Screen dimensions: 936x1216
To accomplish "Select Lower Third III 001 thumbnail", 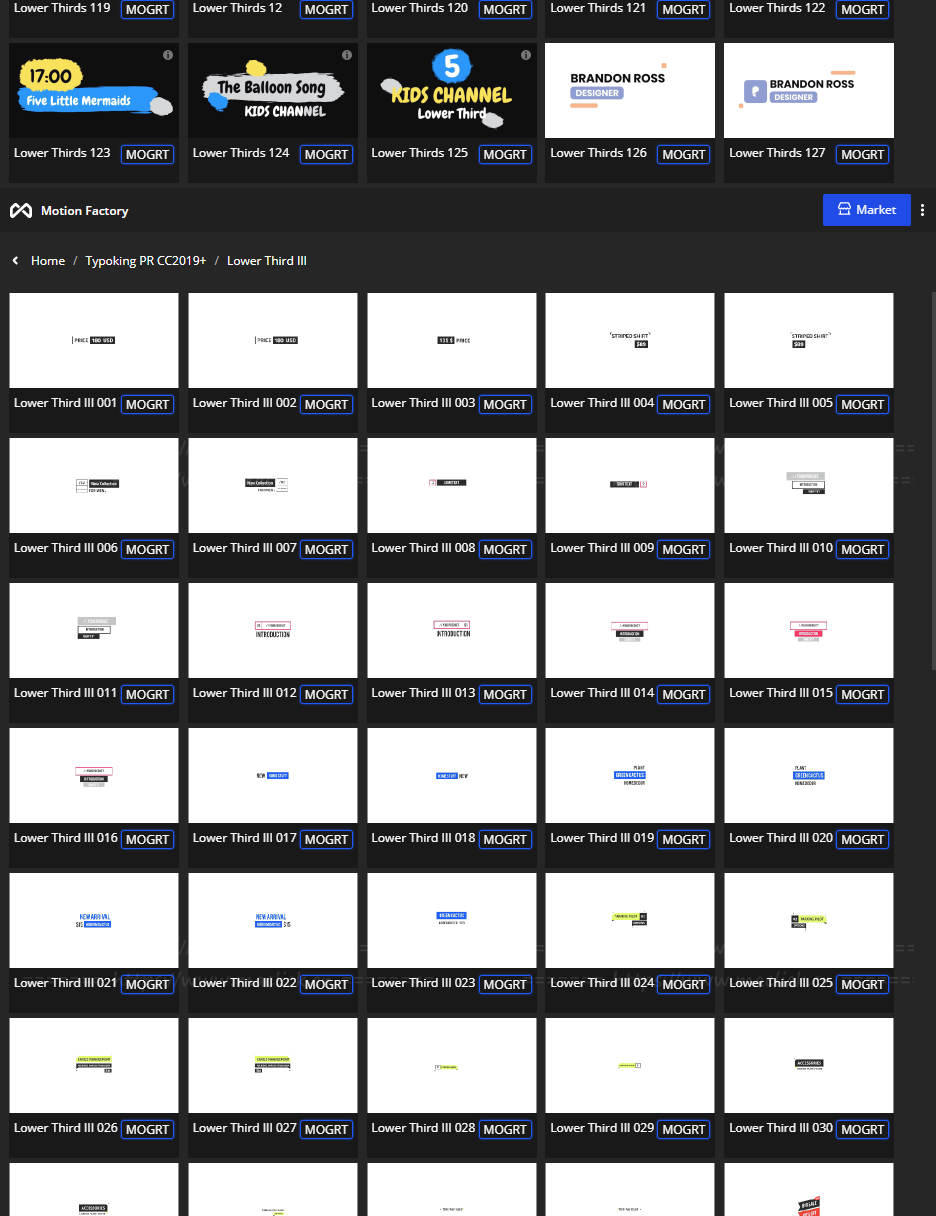I will click(x=94, y=340).
